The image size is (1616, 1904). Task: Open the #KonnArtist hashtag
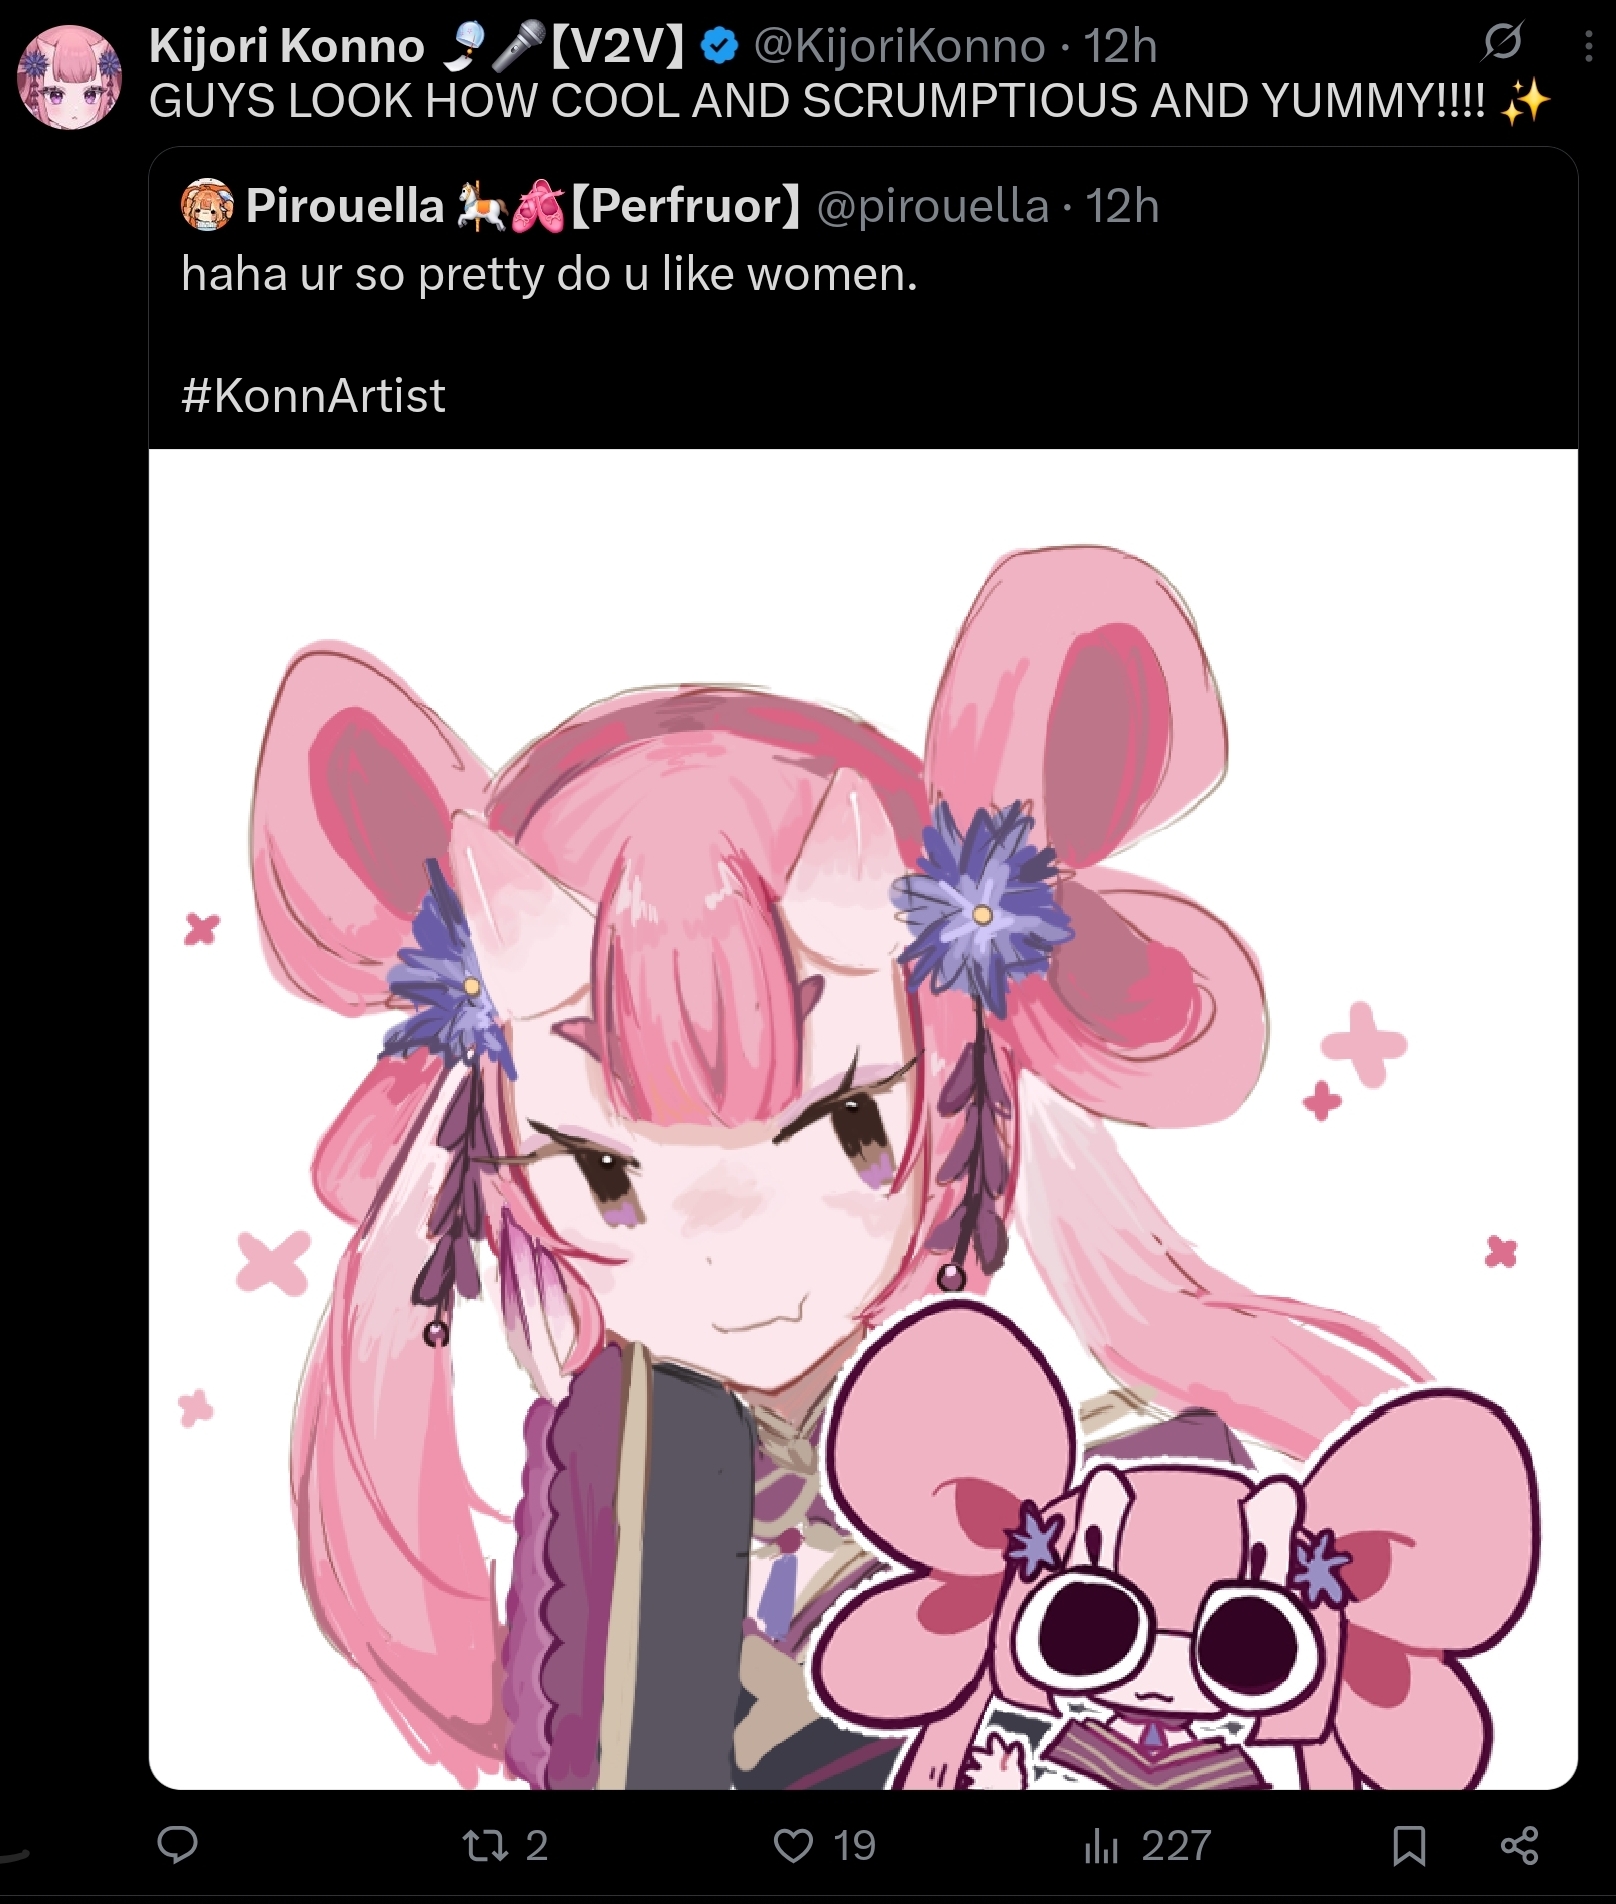[x=313, y=396]
